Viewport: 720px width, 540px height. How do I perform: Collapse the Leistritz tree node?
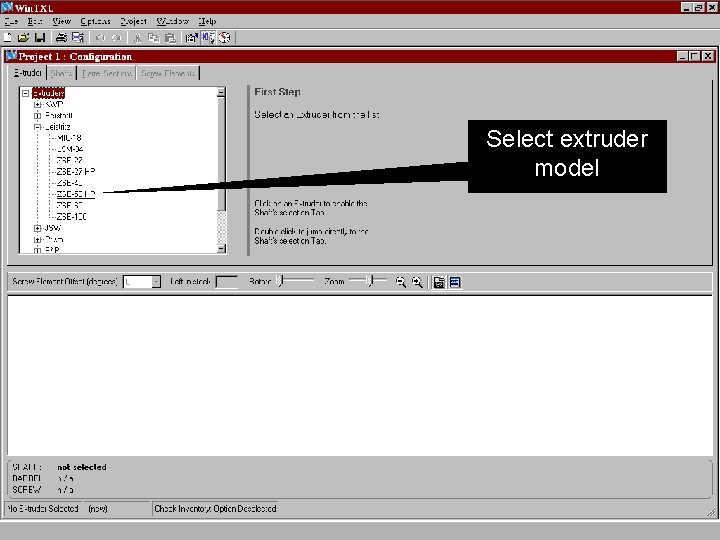38,127
